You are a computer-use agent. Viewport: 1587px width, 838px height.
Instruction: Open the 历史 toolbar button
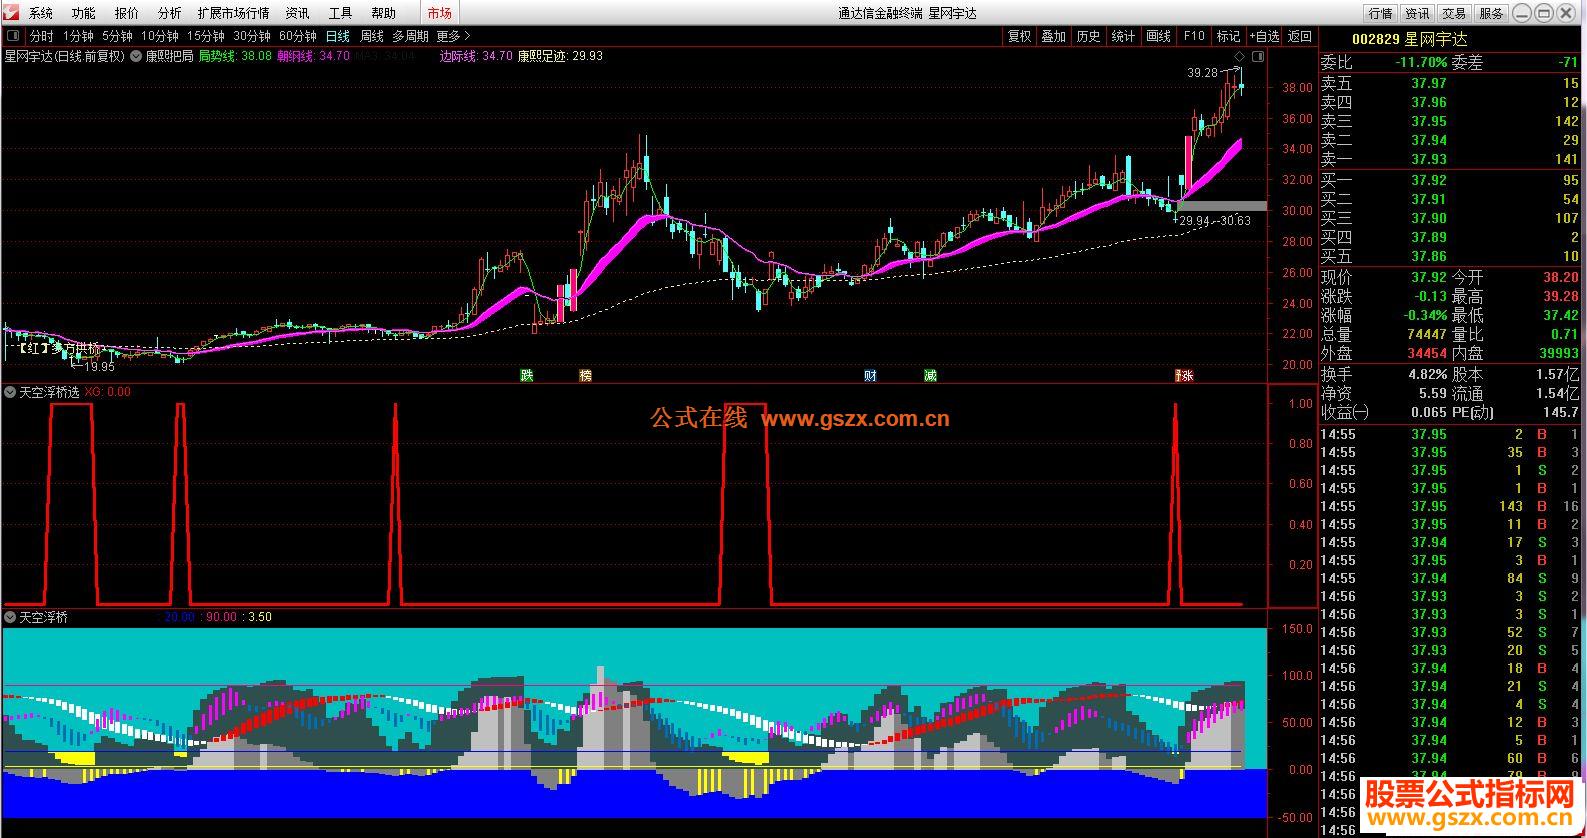(x=1089, y=36)
